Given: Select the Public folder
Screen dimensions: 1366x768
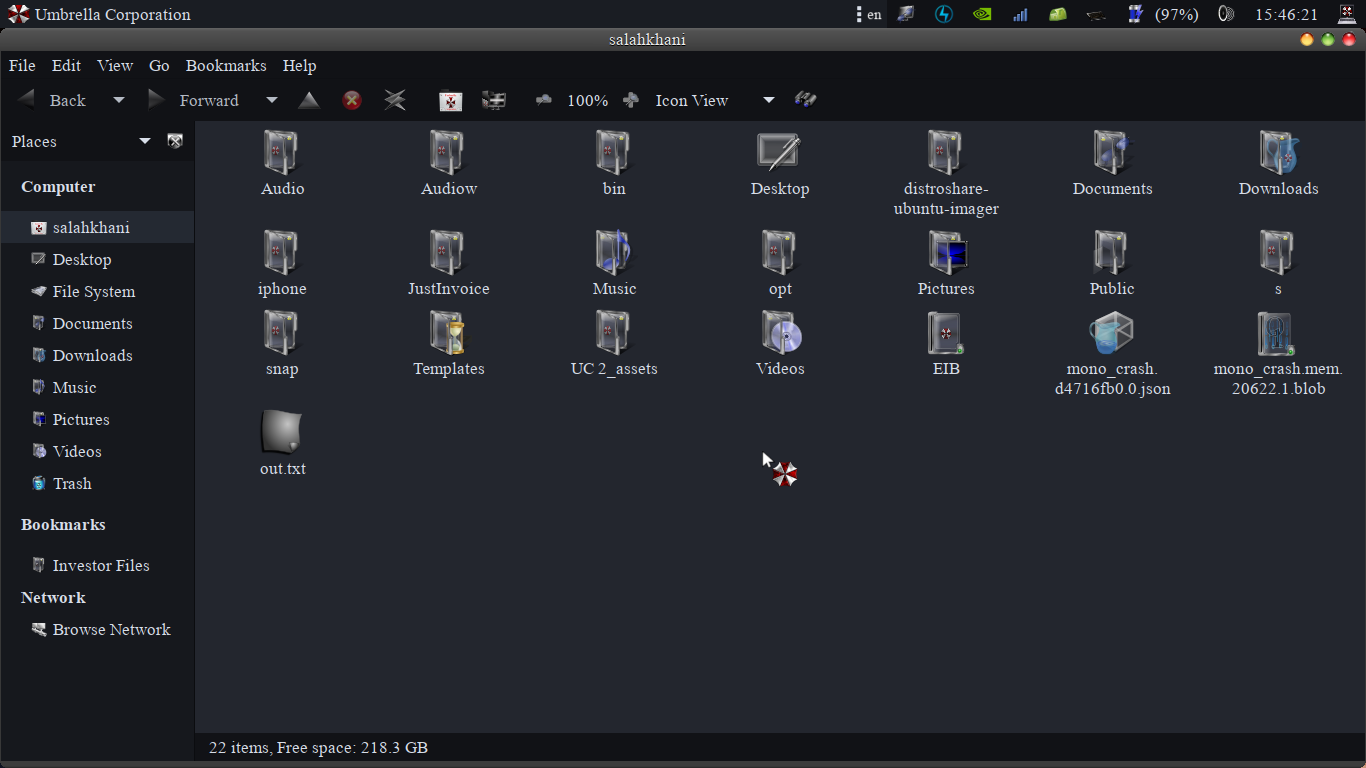Looking at the screenshot, I should [1112, 264].
